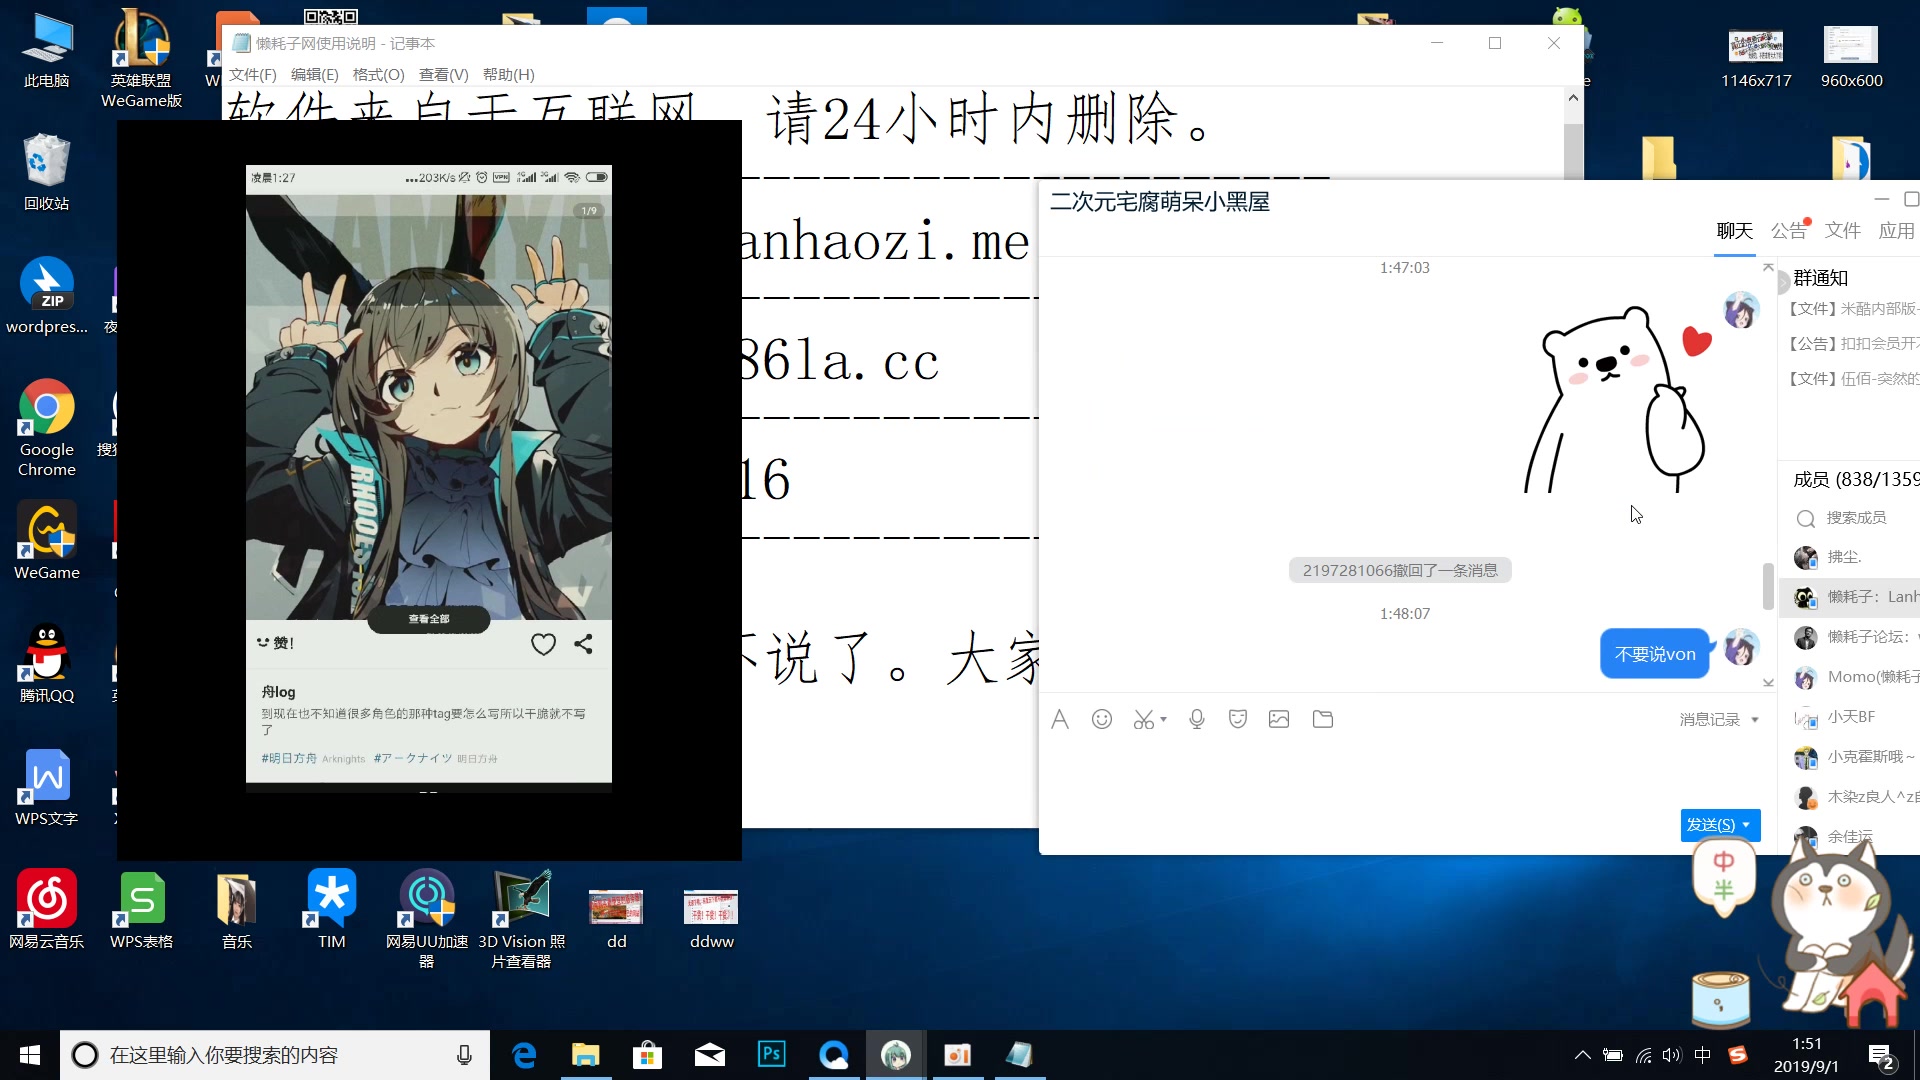Click the share icon in phone preview
Screen dimensions: 1920x1080
584,644
